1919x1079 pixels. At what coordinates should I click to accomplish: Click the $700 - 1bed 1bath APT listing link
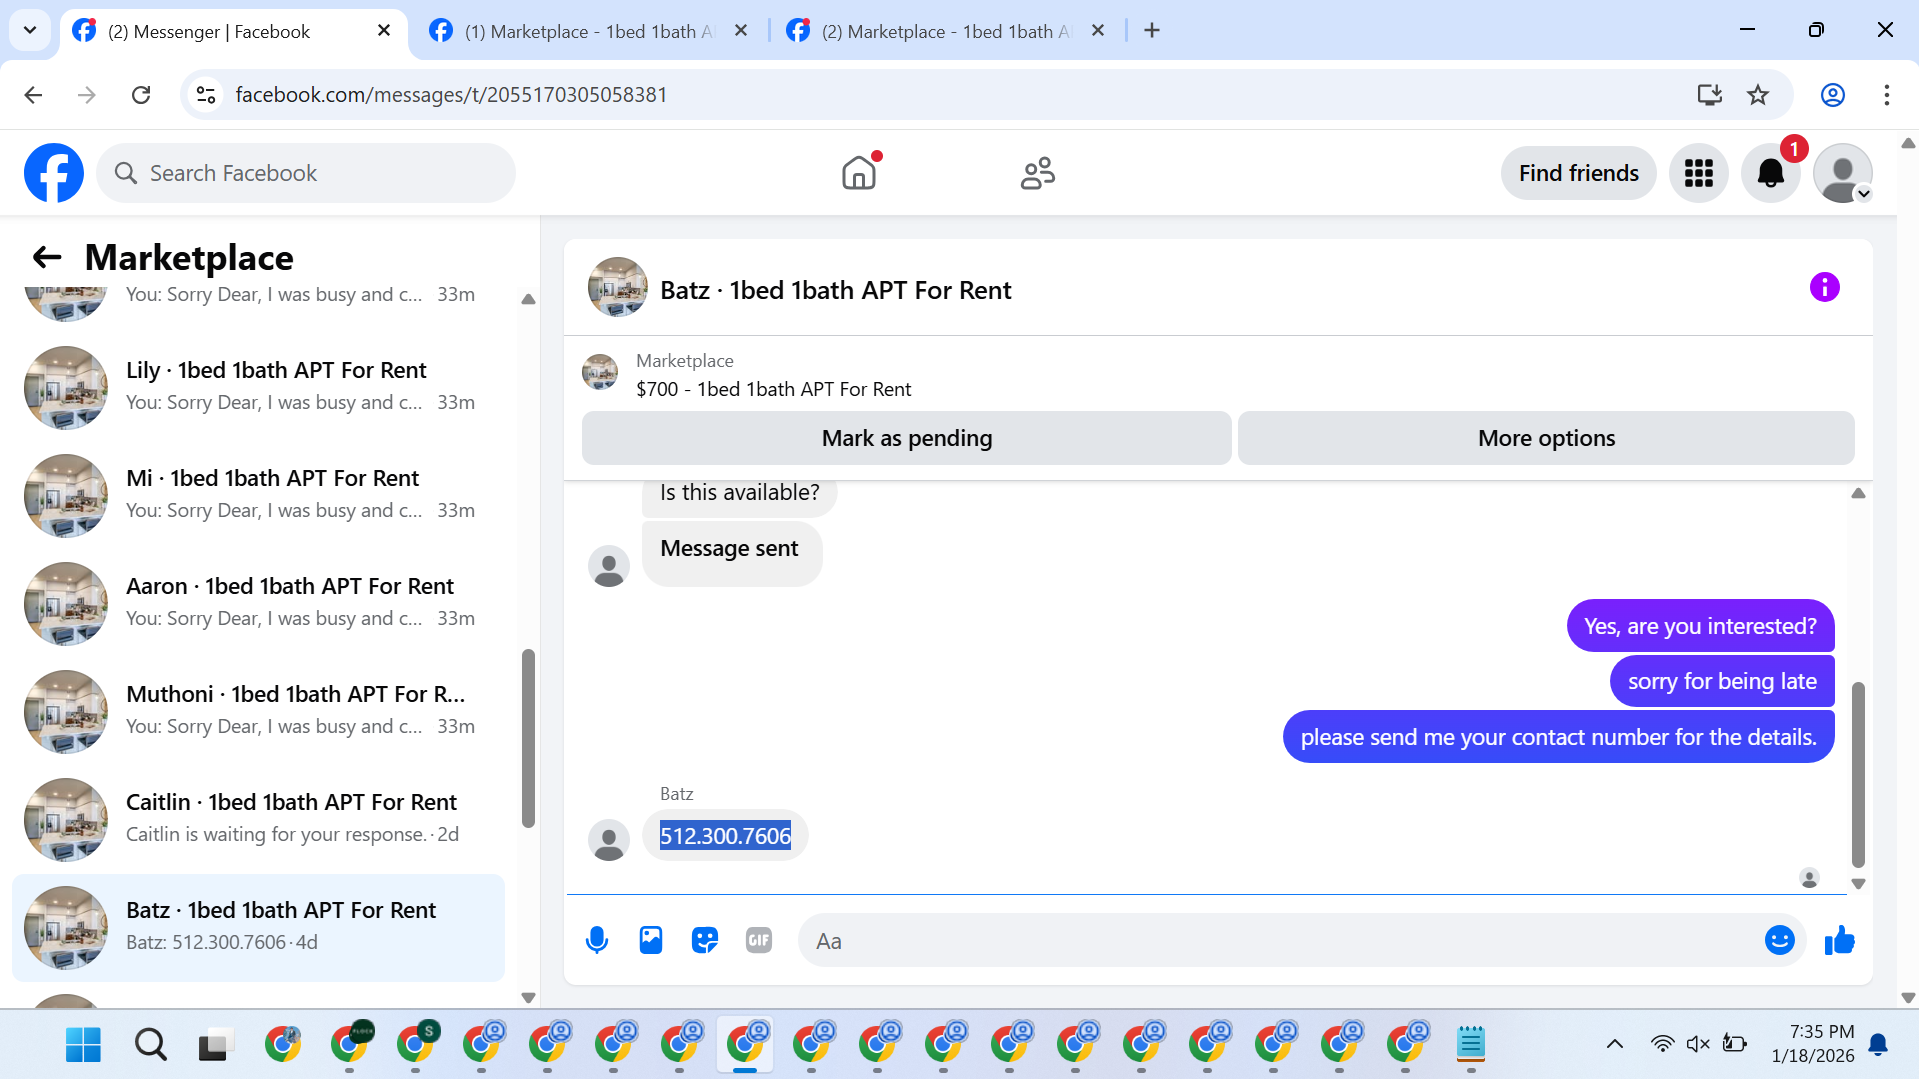(773, 389)
